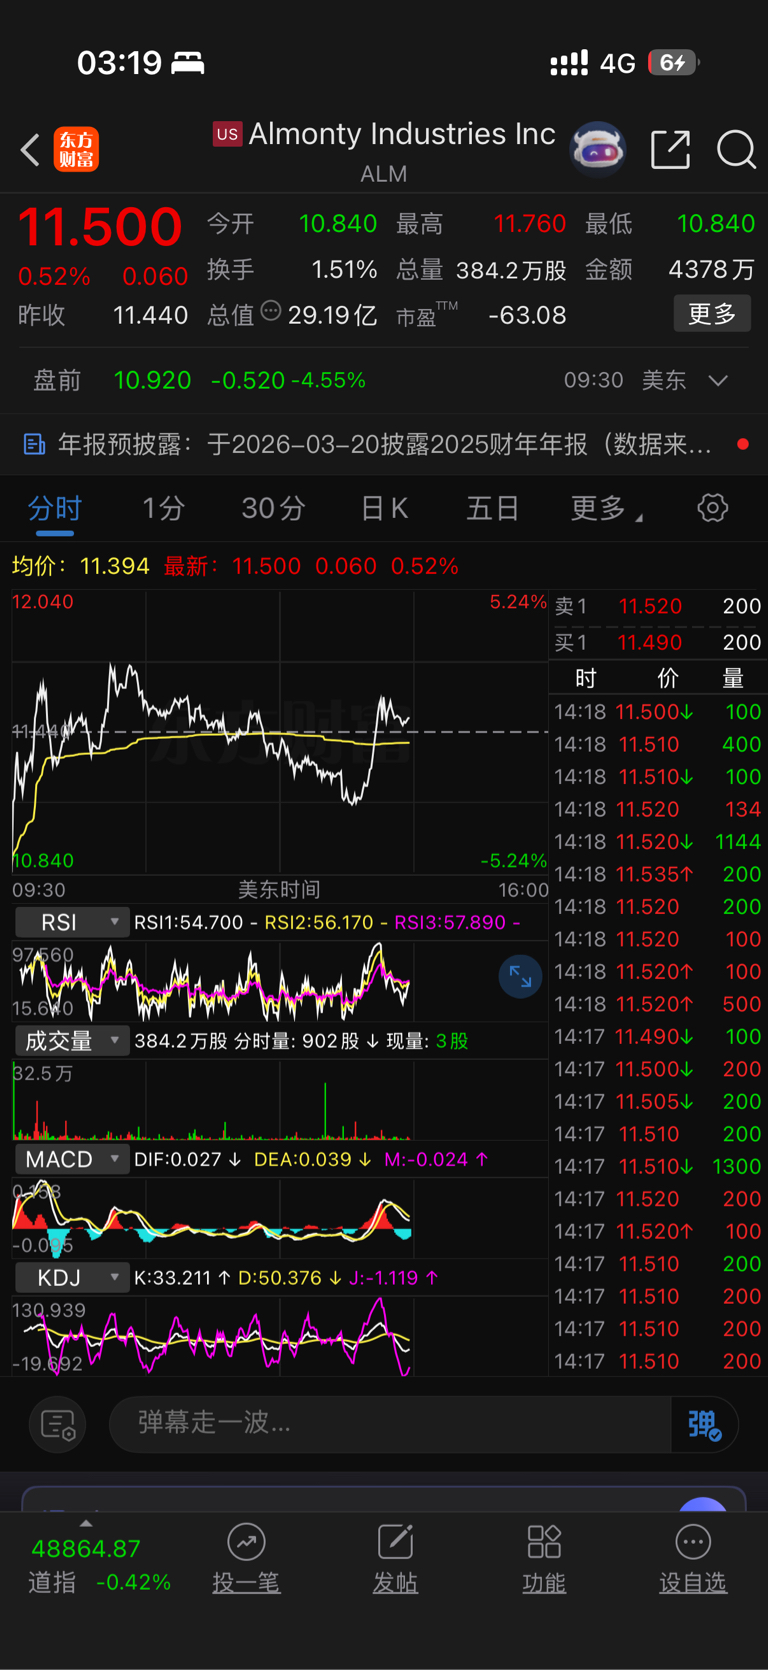768x1670 pixels.
Task: Tap the 卖1 11.520 ask quote
Action: (658, 606)
